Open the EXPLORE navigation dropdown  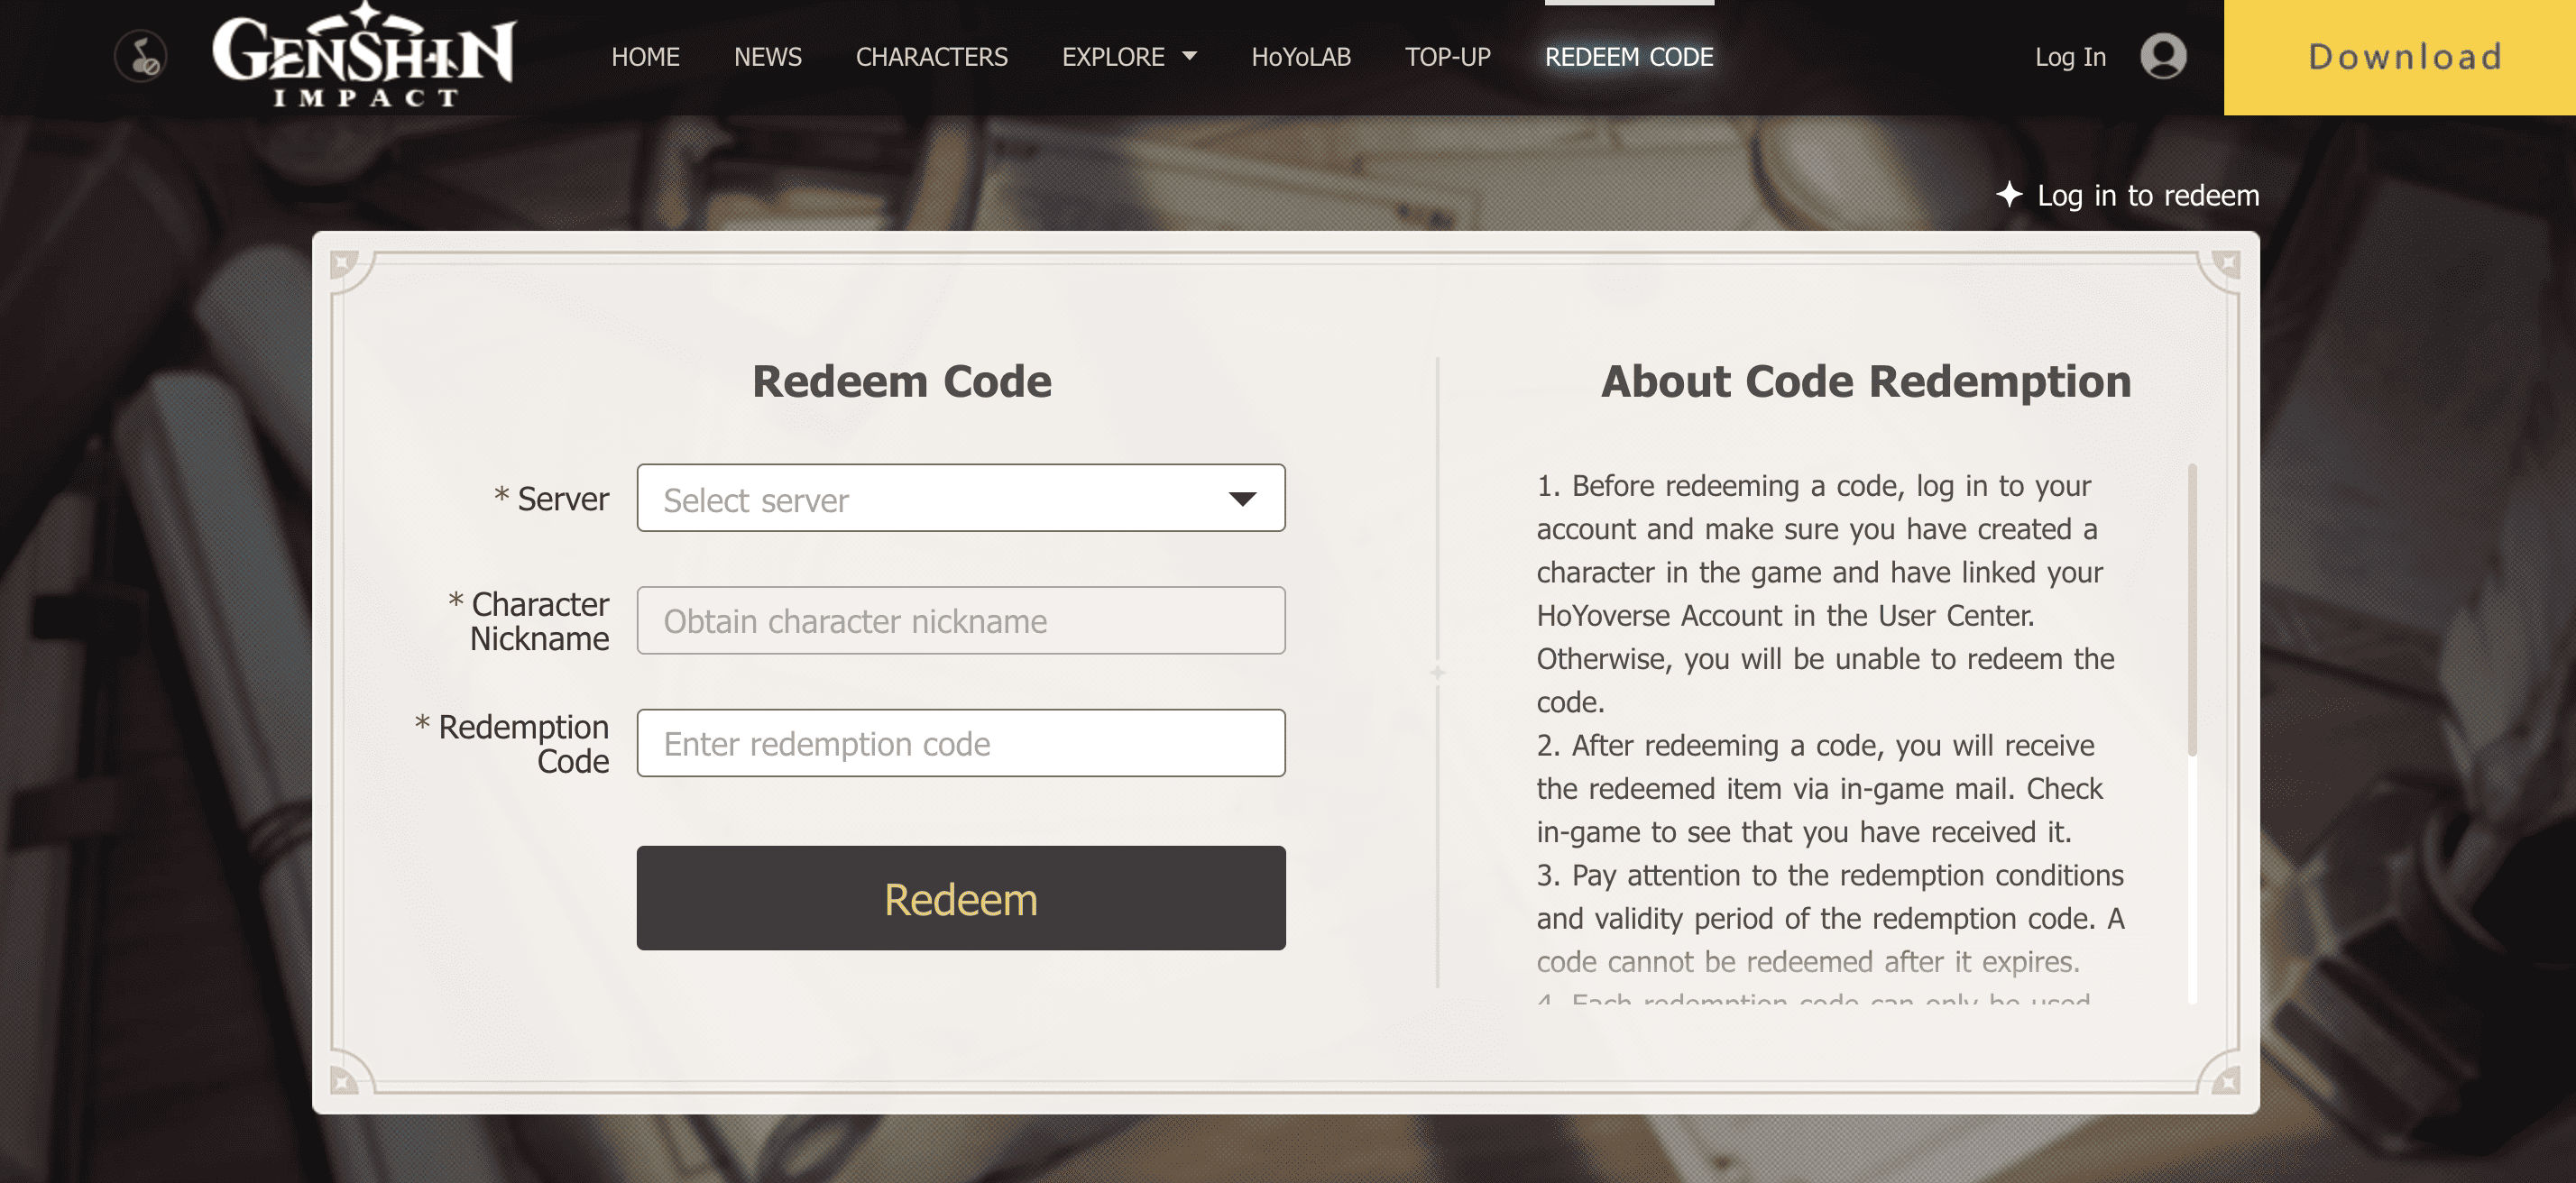[1128, 56]
